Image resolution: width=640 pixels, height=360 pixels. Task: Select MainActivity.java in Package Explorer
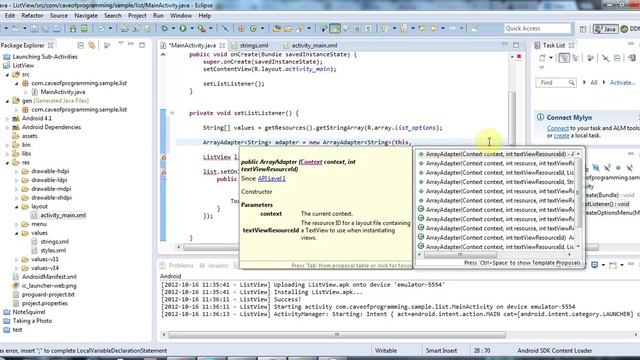(62, 92)
